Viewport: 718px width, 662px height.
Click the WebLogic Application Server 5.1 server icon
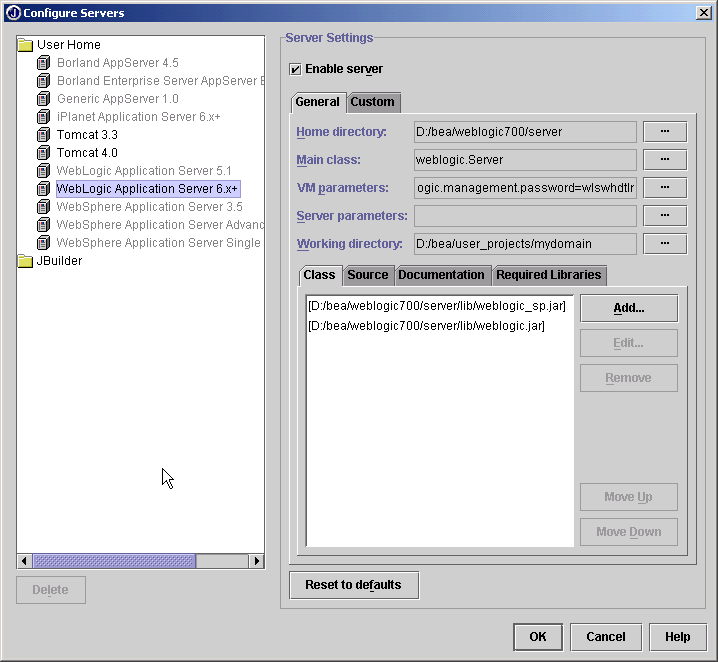point(44,171)
